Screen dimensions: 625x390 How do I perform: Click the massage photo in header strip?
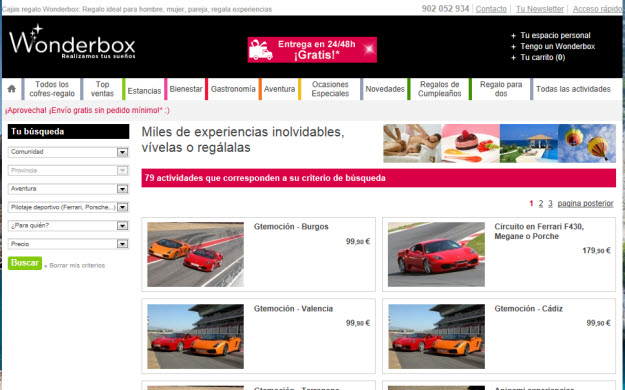point(412,144)
